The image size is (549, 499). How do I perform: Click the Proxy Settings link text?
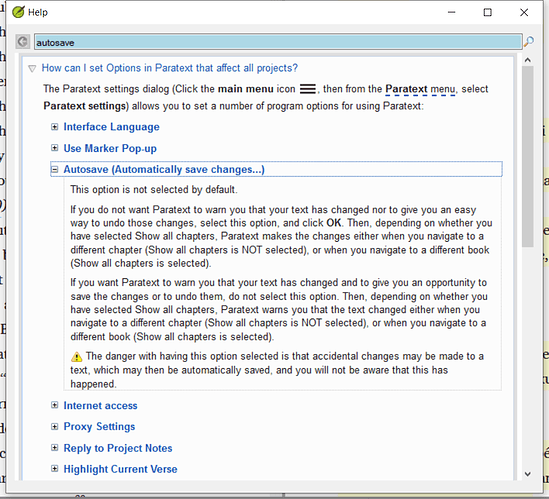tap(99, 427)
